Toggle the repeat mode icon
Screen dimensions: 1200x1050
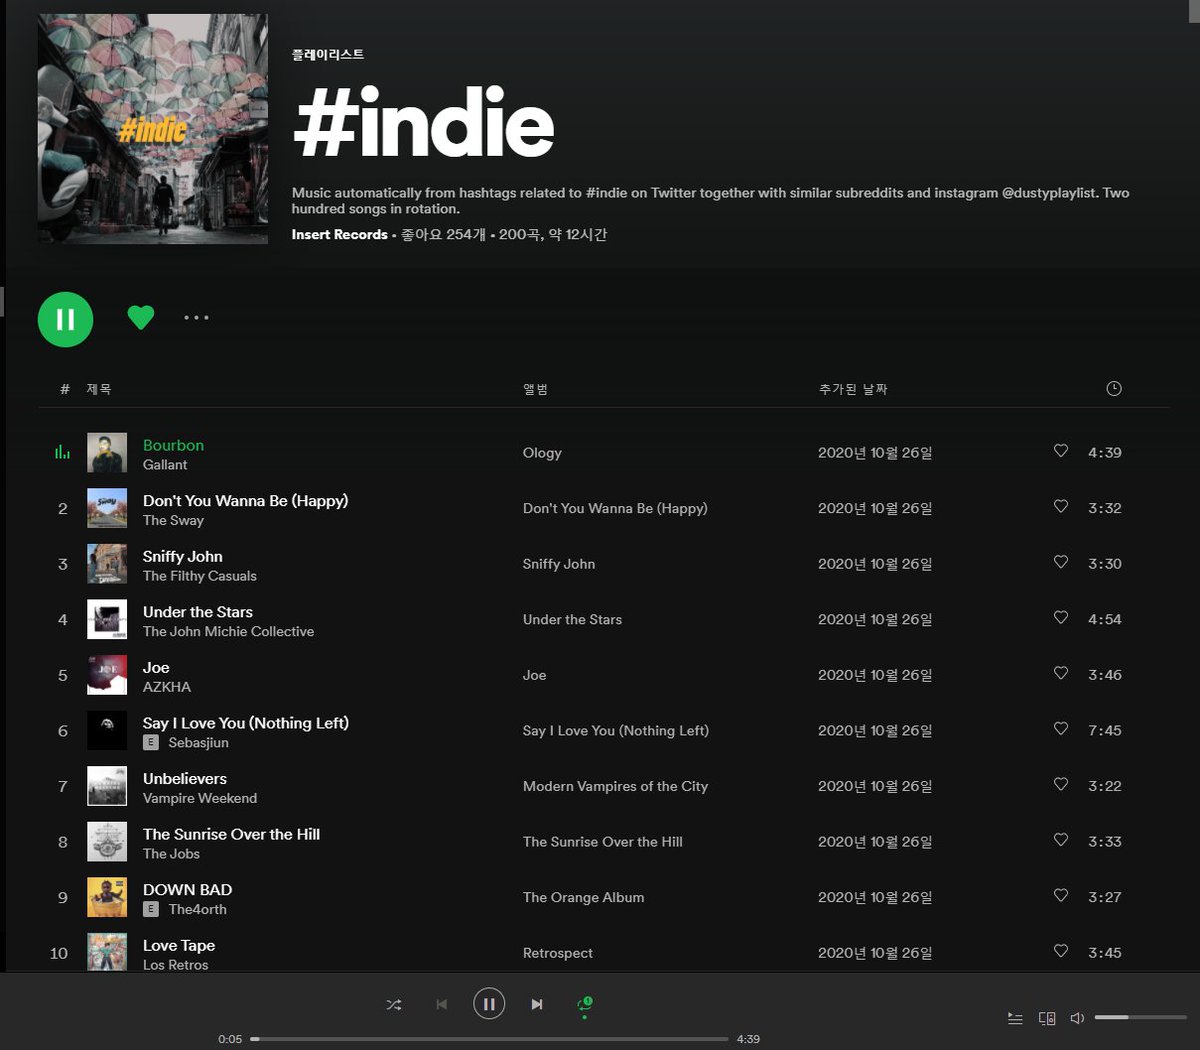coord(585,1005)
